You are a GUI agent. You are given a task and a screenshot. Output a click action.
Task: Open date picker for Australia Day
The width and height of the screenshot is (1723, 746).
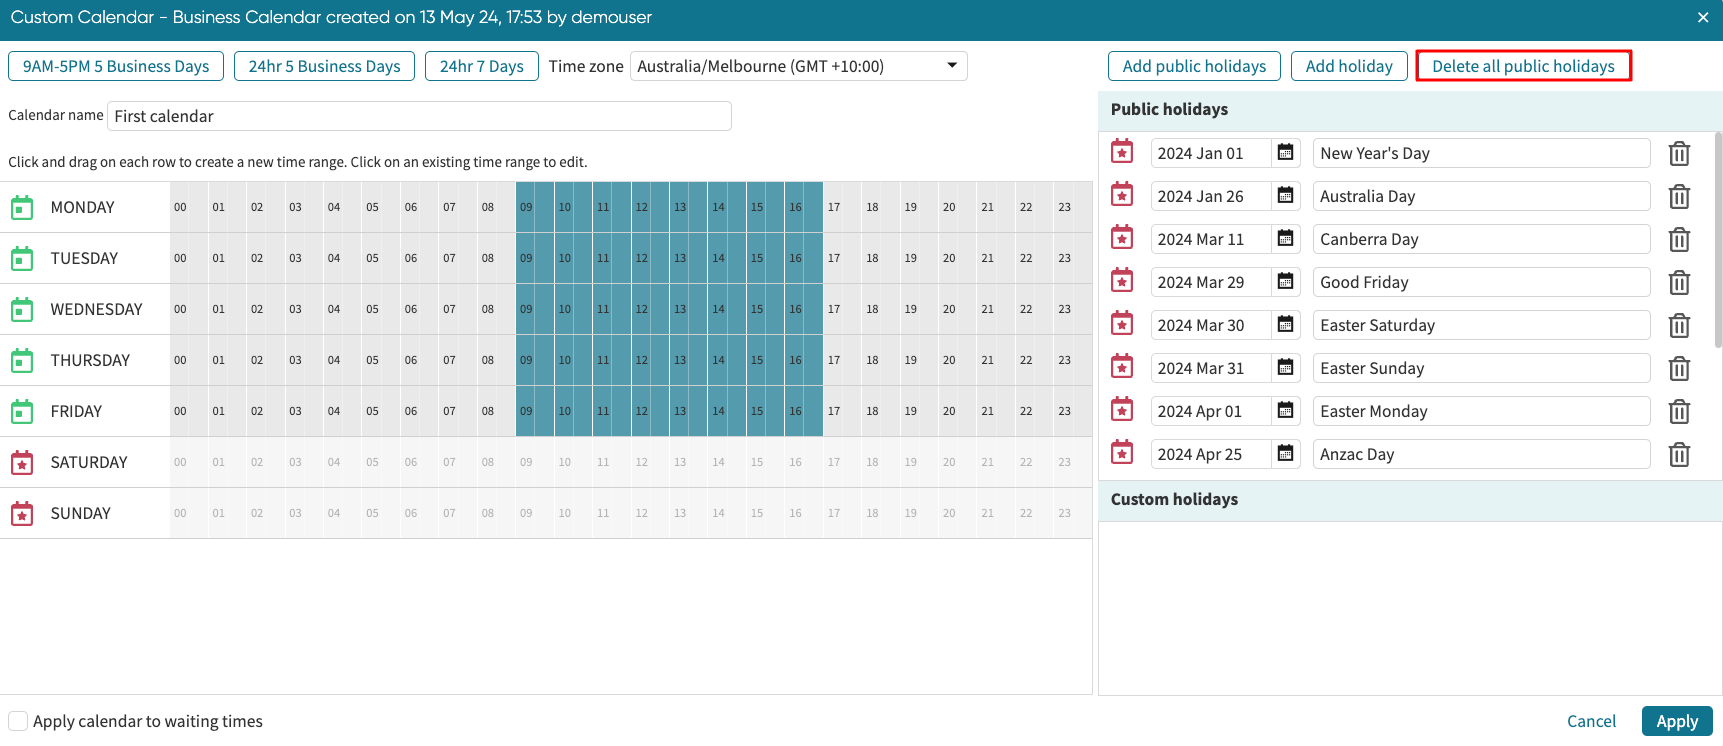(1286, 196)
